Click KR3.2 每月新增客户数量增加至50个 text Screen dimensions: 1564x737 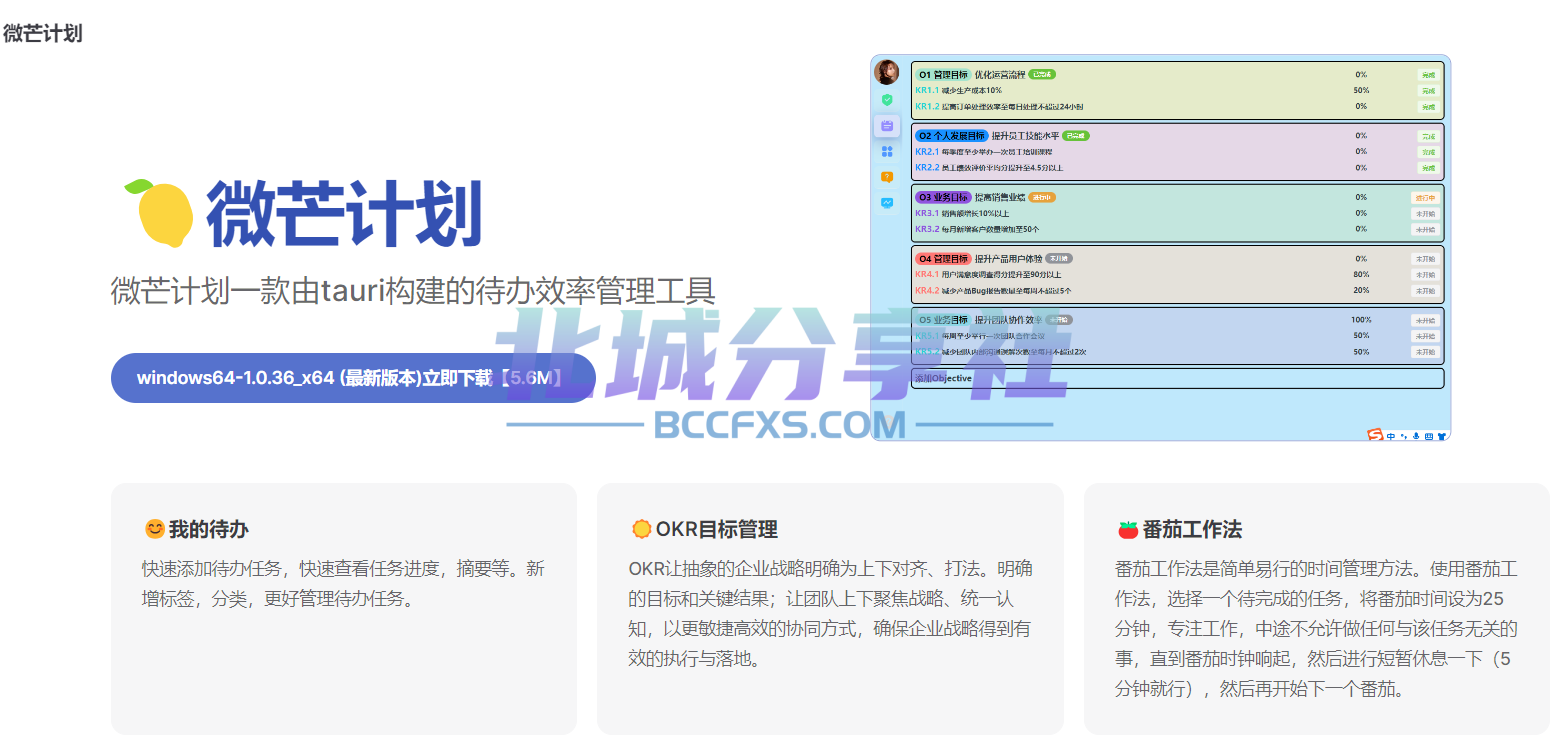click(x=977, y=229)
